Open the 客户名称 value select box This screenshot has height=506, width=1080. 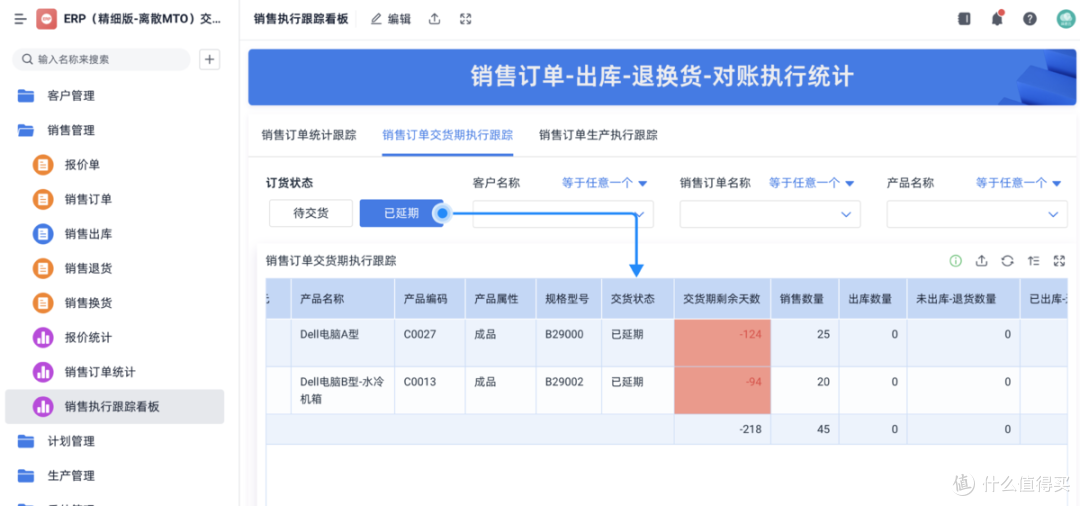pyautogui.click(x=563, y=214)
